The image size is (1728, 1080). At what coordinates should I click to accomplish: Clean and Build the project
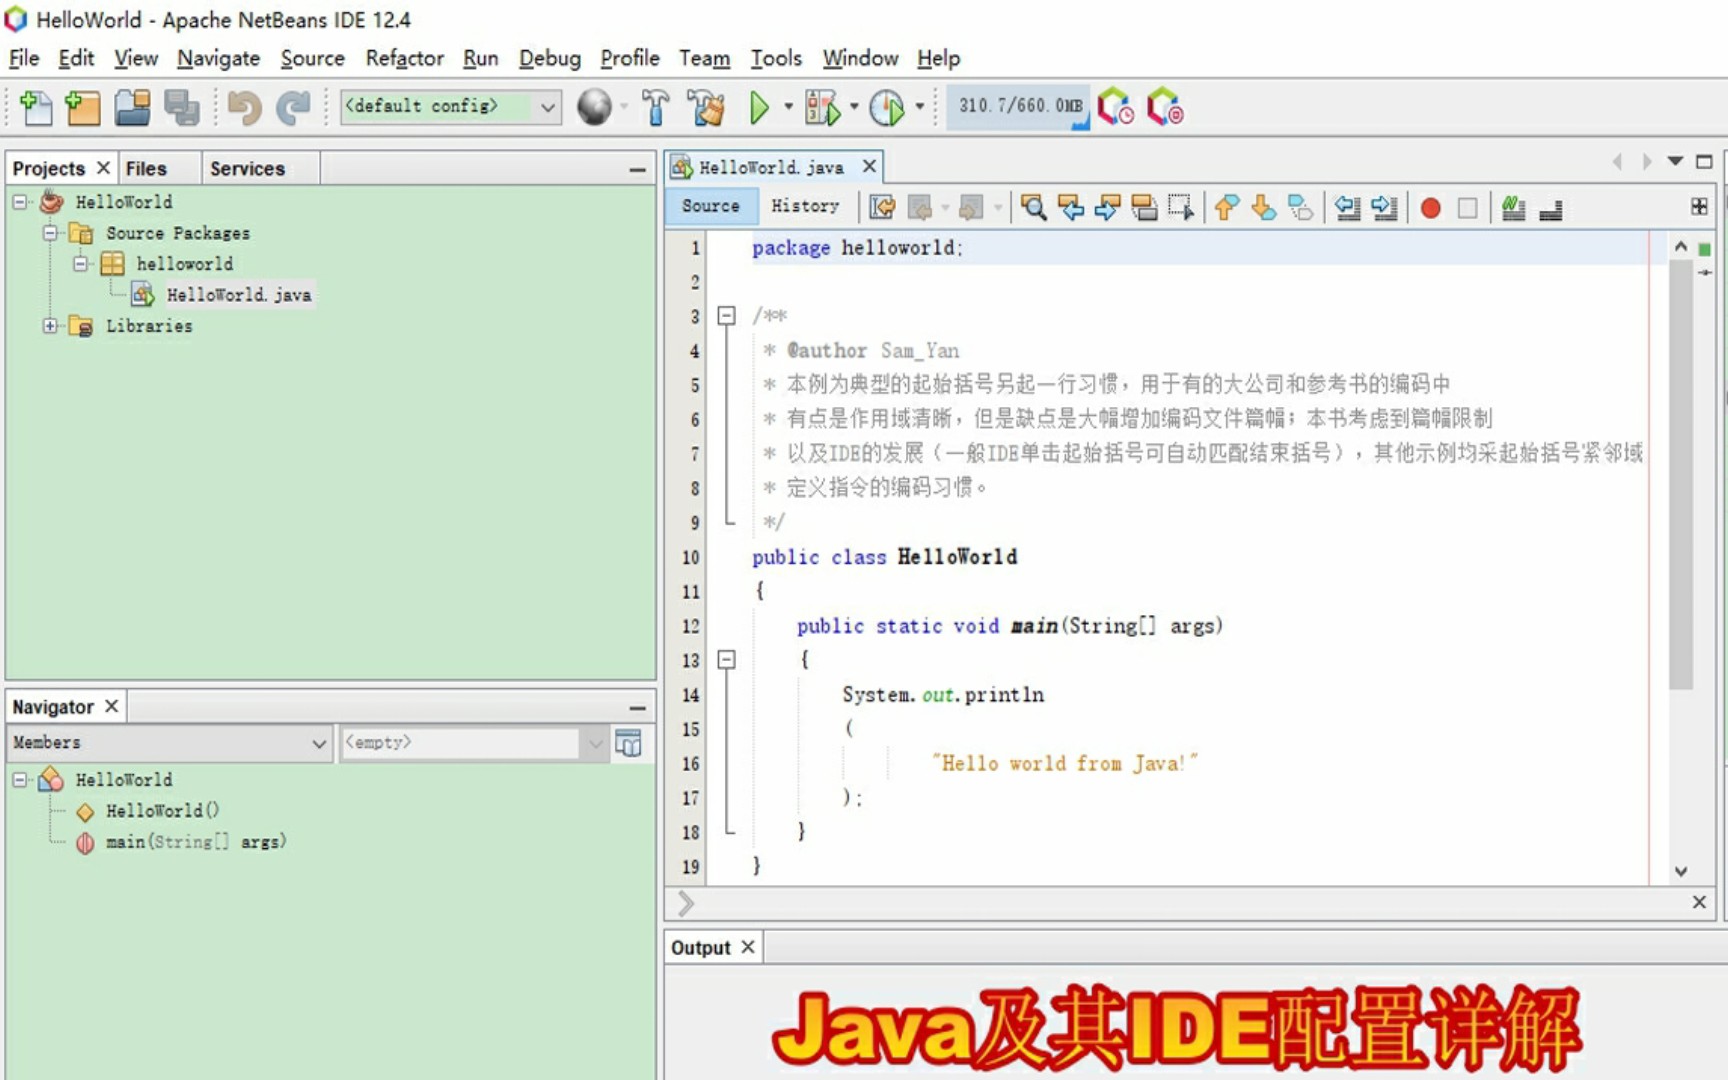[706, 107]
